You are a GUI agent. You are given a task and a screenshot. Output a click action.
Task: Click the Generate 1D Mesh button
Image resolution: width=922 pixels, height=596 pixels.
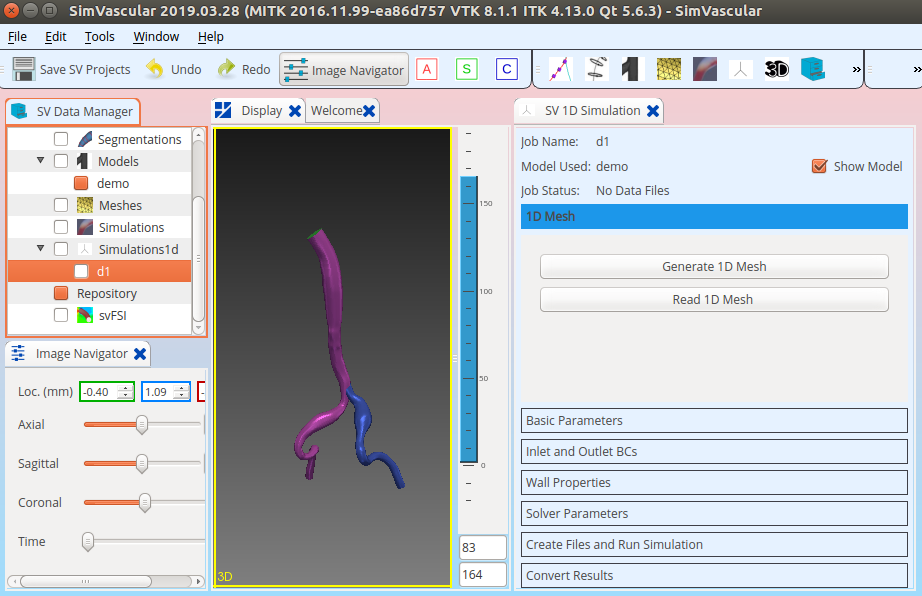(714, 266)
